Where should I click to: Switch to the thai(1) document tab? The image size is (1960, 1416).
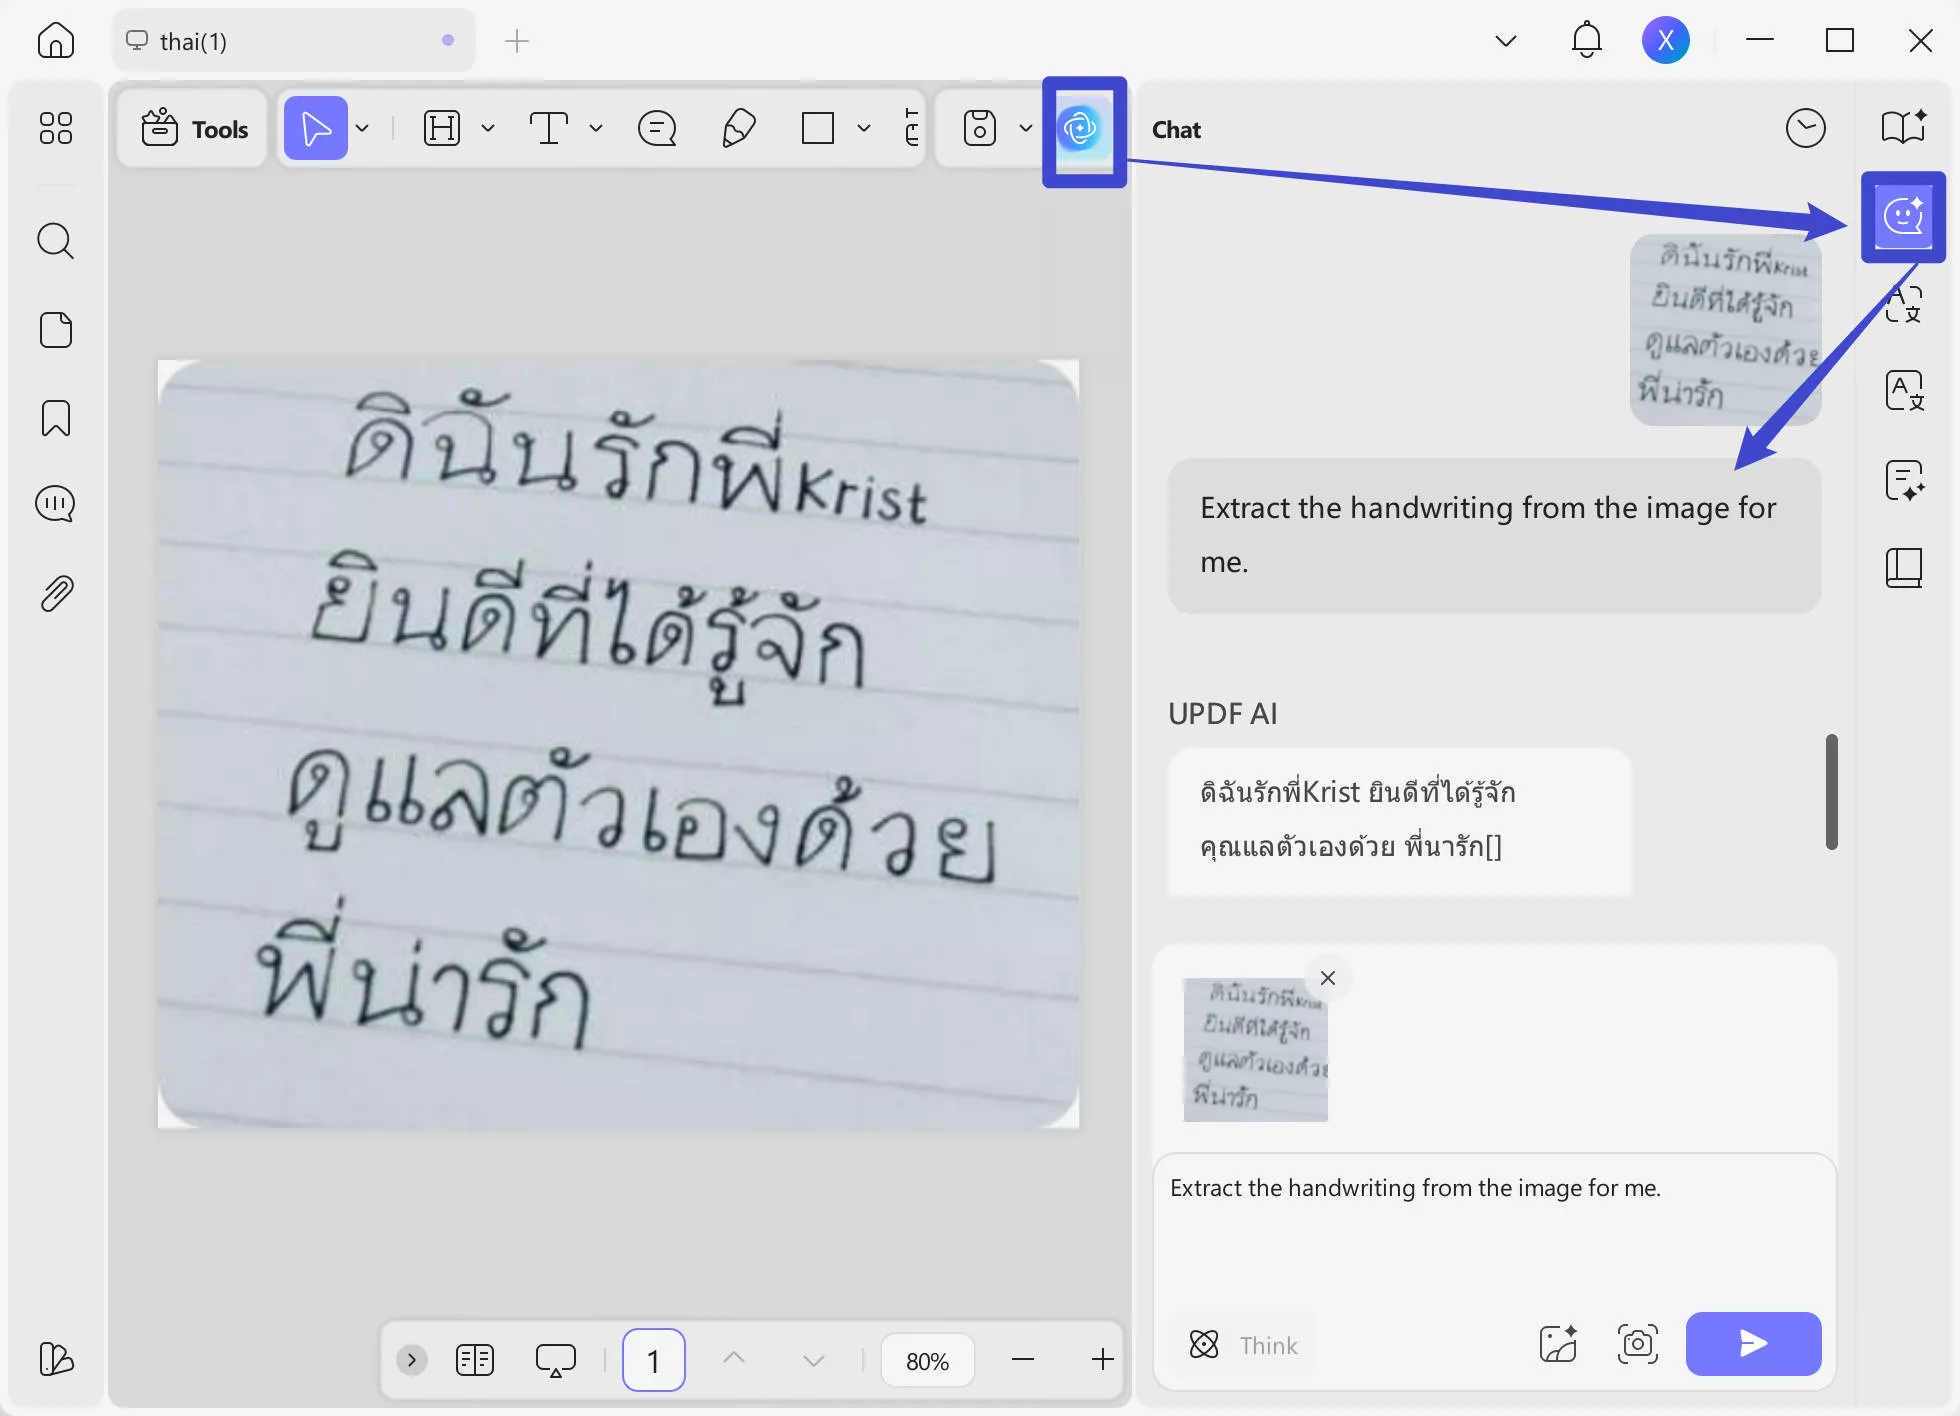(x=193, y=41)
